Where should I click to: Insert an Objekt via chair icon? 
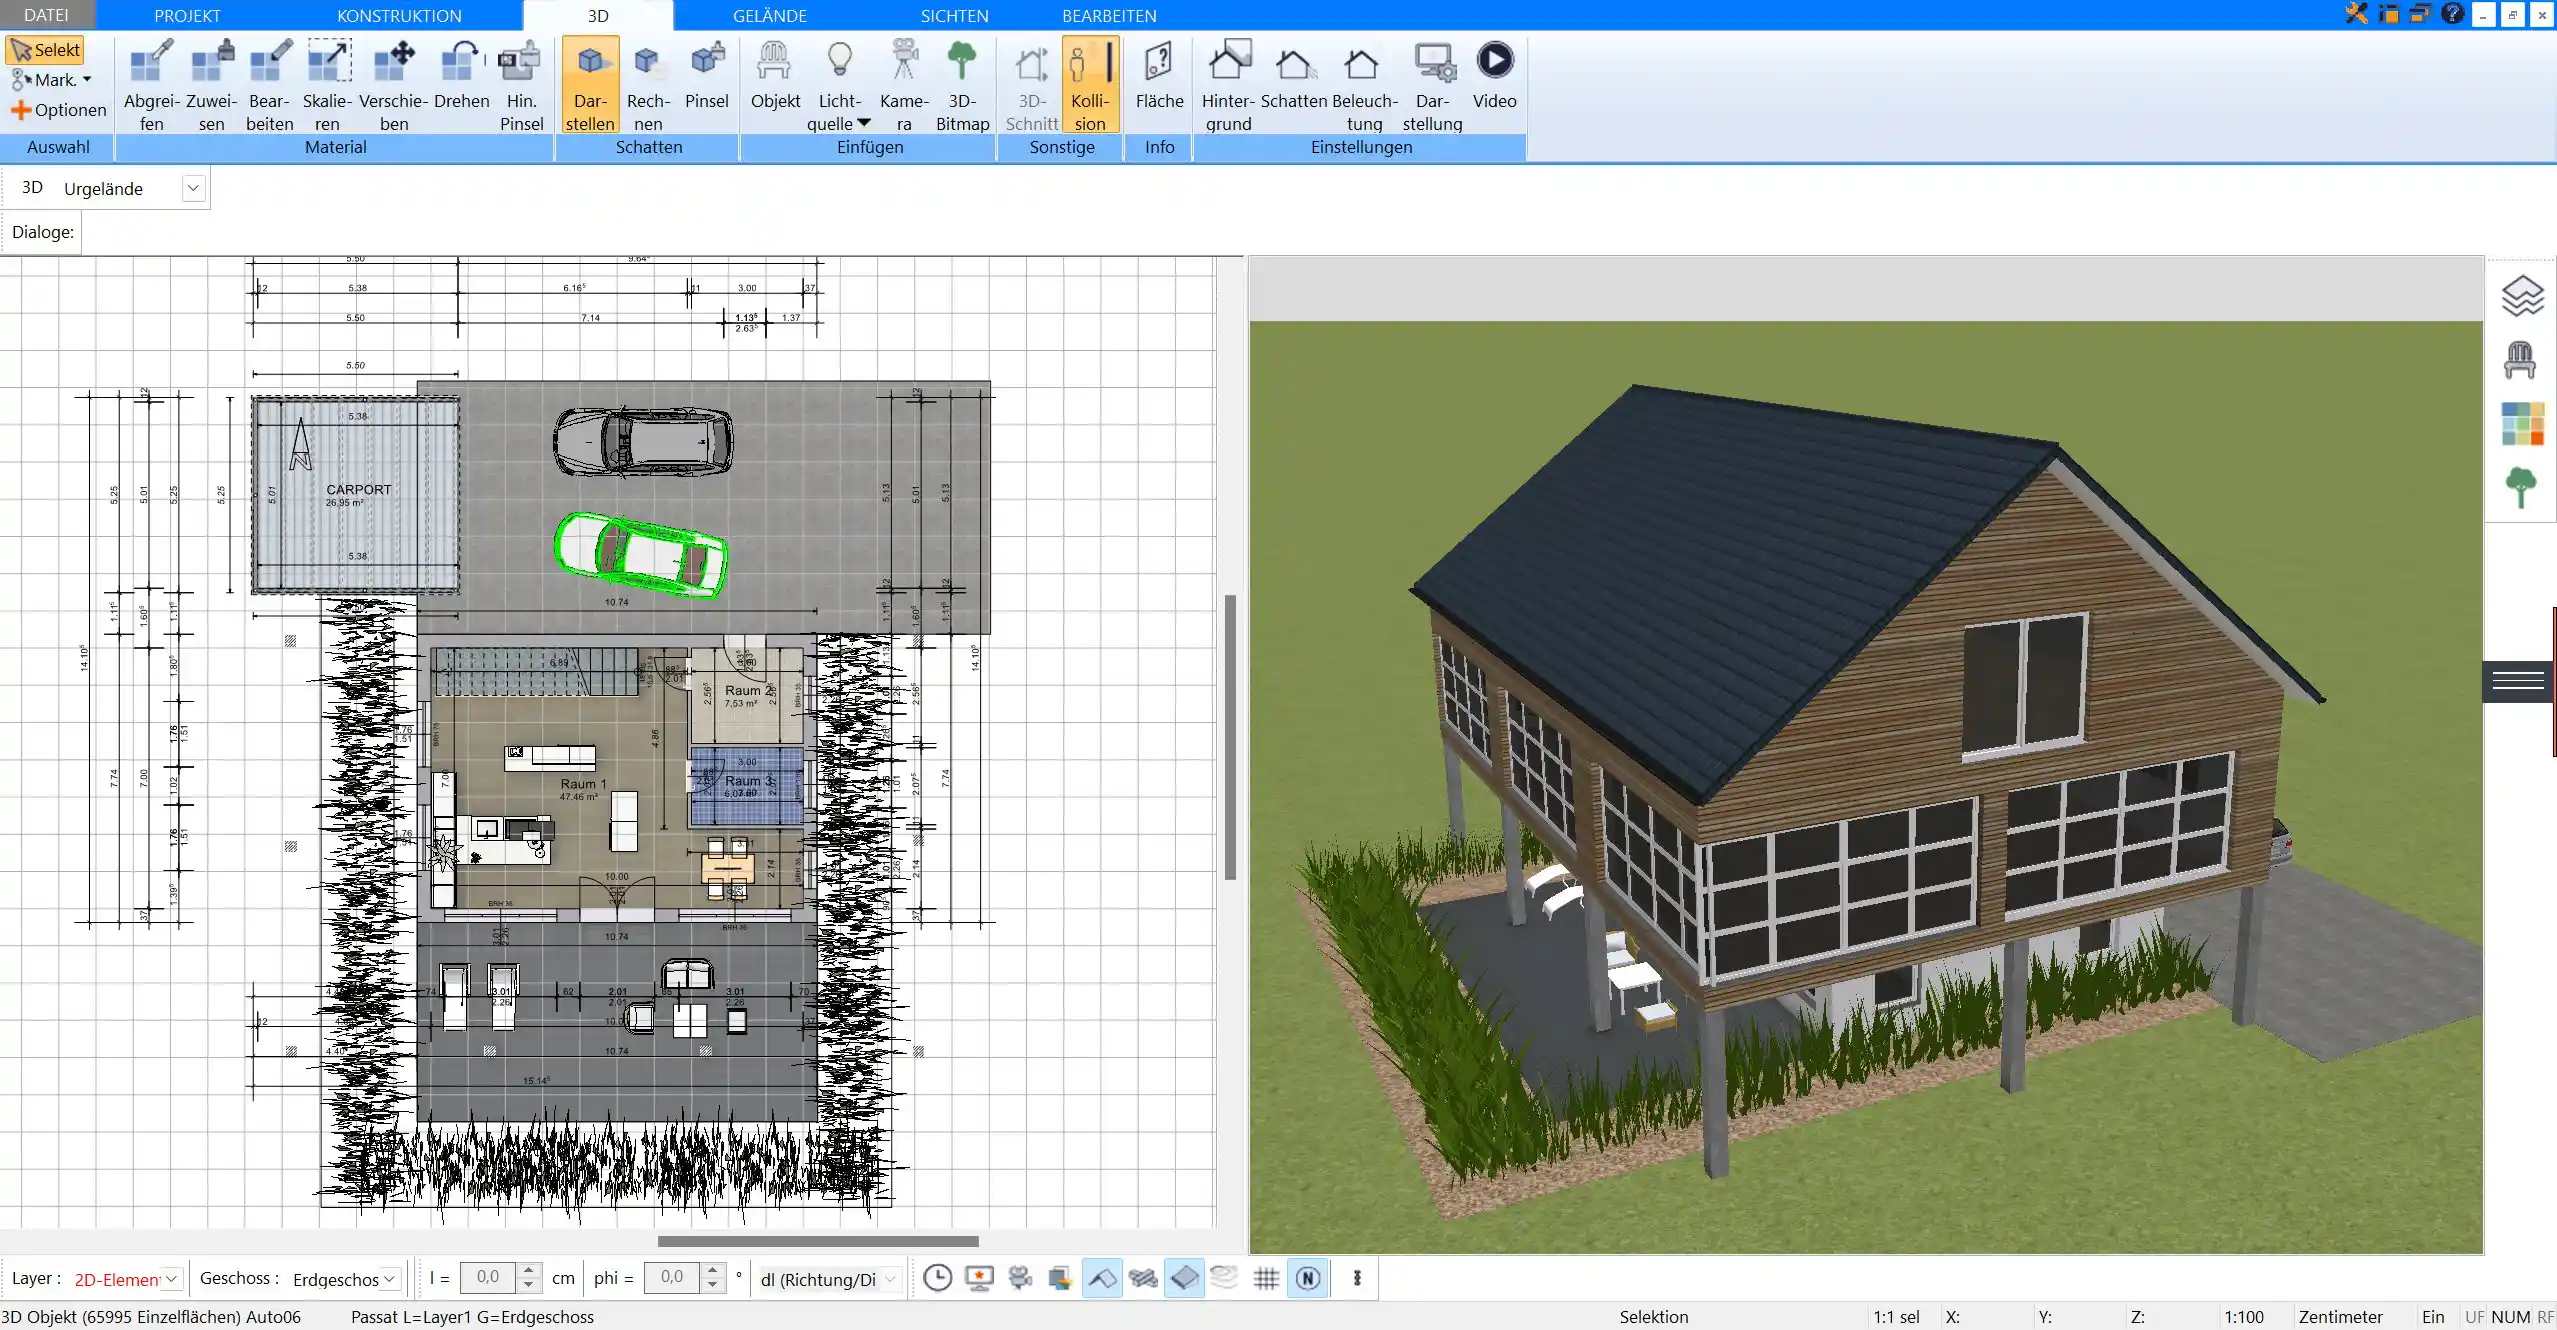pyautogui.click(x=775, y=75)
